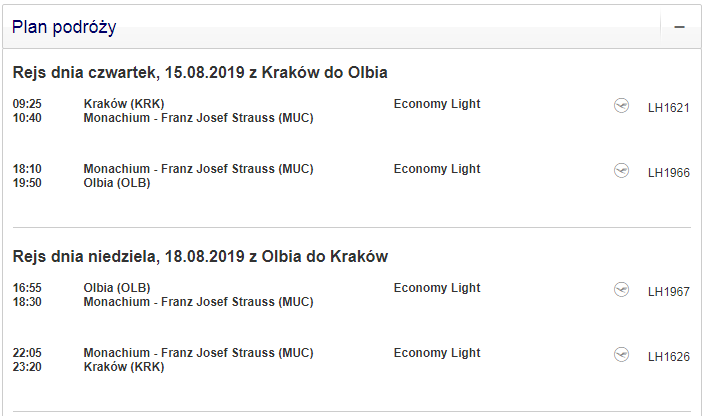Click Economy Light fare for the 22:05 Munich departure

point(437,353)
